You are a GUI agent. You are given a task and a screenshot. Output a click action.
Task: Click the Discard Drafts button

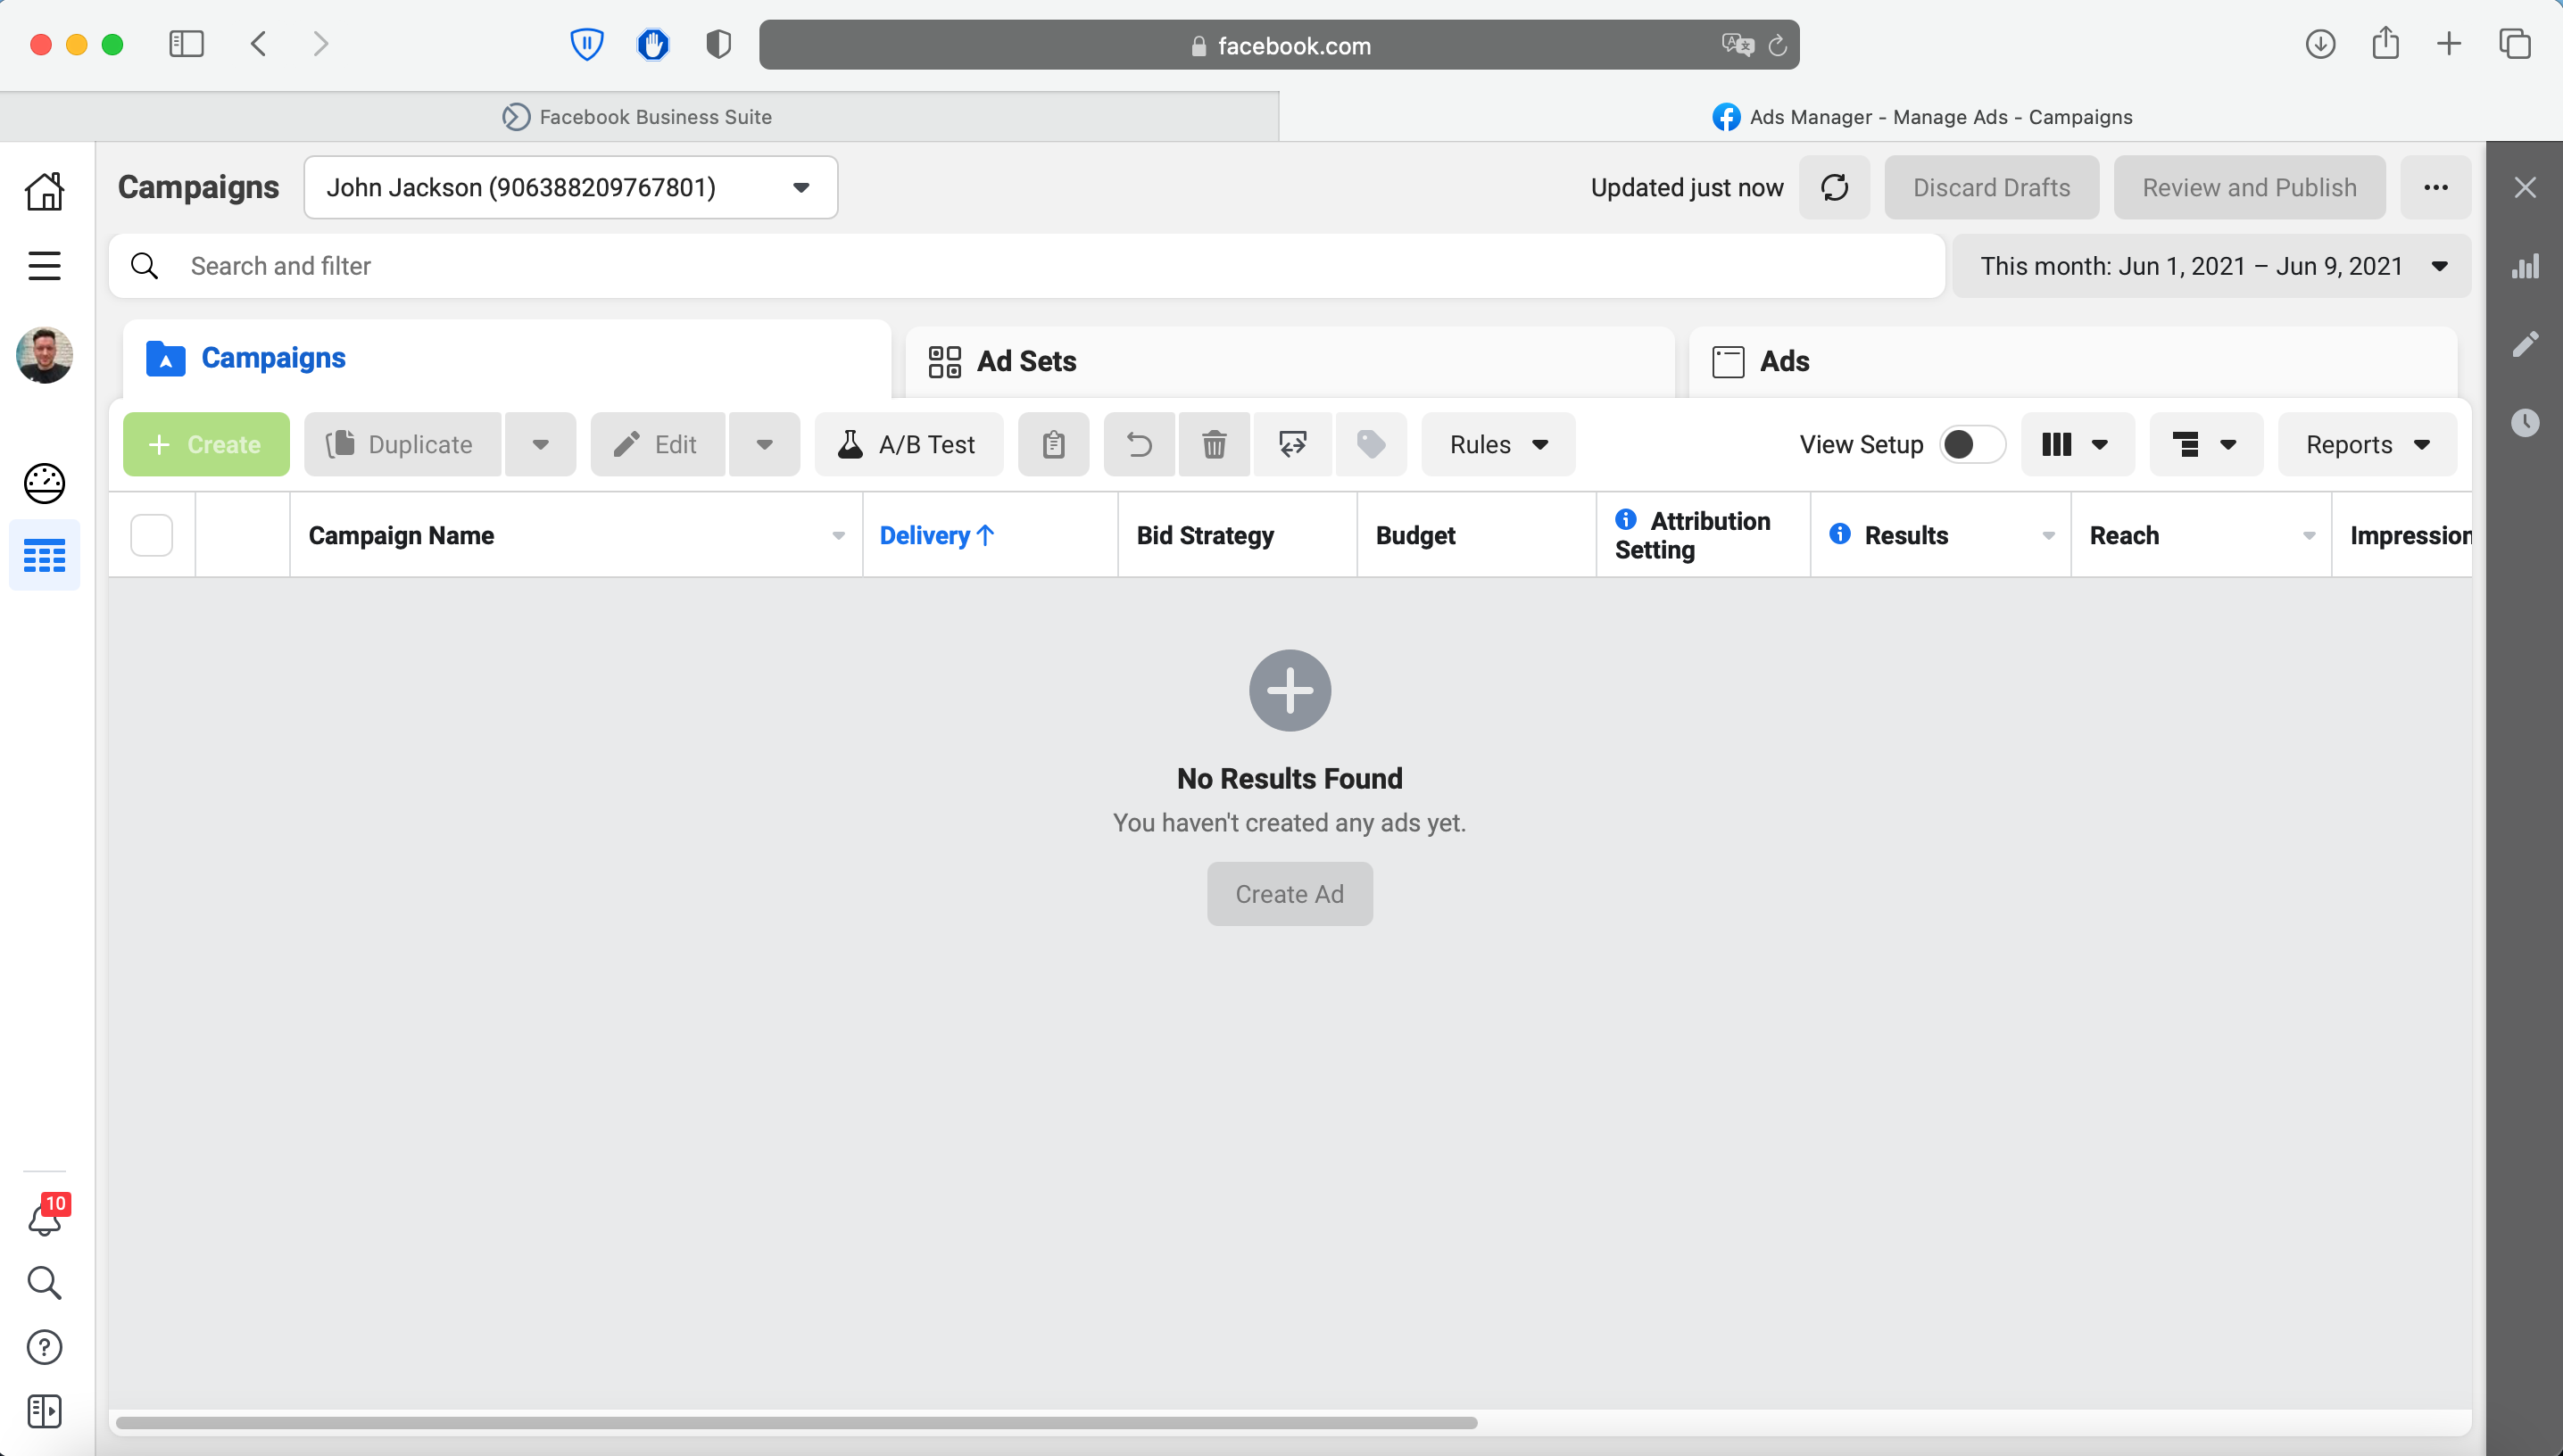click(x=1991, y=187)
